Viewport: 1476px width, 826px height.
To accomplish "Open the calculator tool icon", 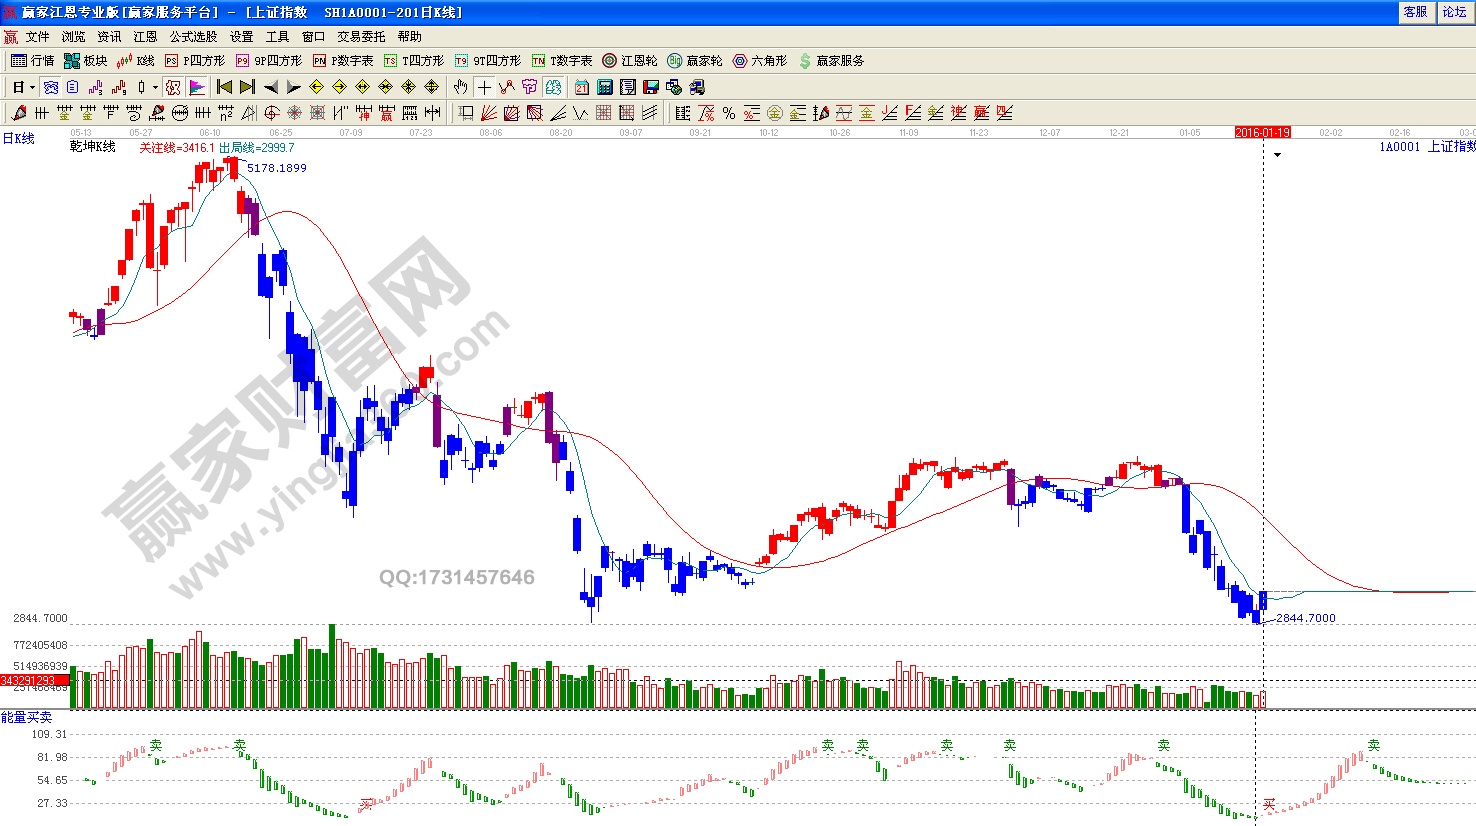I will pyautogui.click(x=605, y=87).
